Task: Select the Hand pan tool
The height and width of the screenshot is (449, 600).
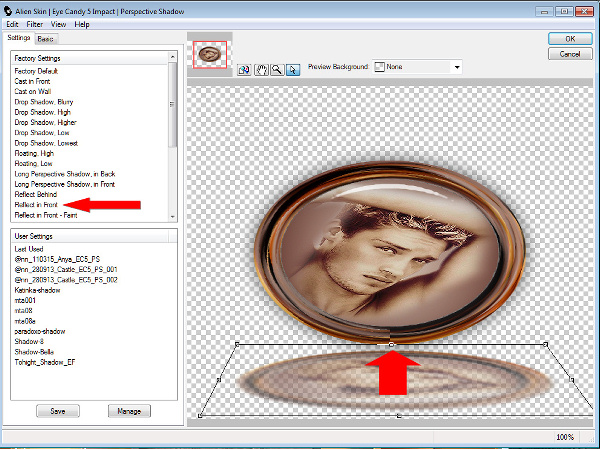Action: [x=262, y=69]
